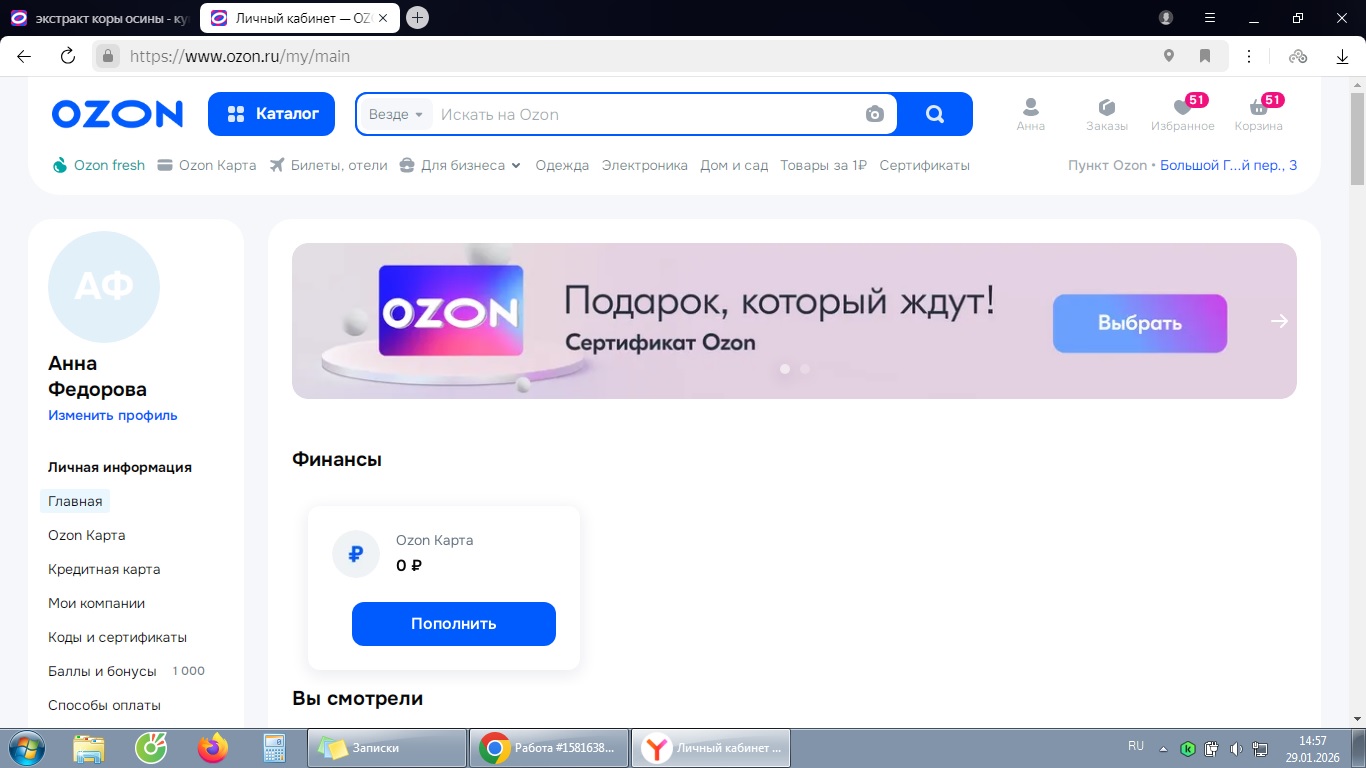Open the three-dot menu beside address bar

1249,56
